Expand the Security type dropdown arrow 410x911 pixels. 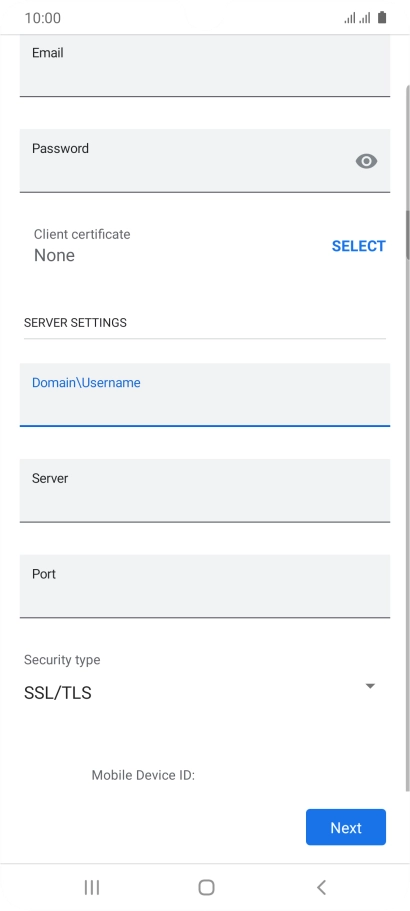(370, 686)
